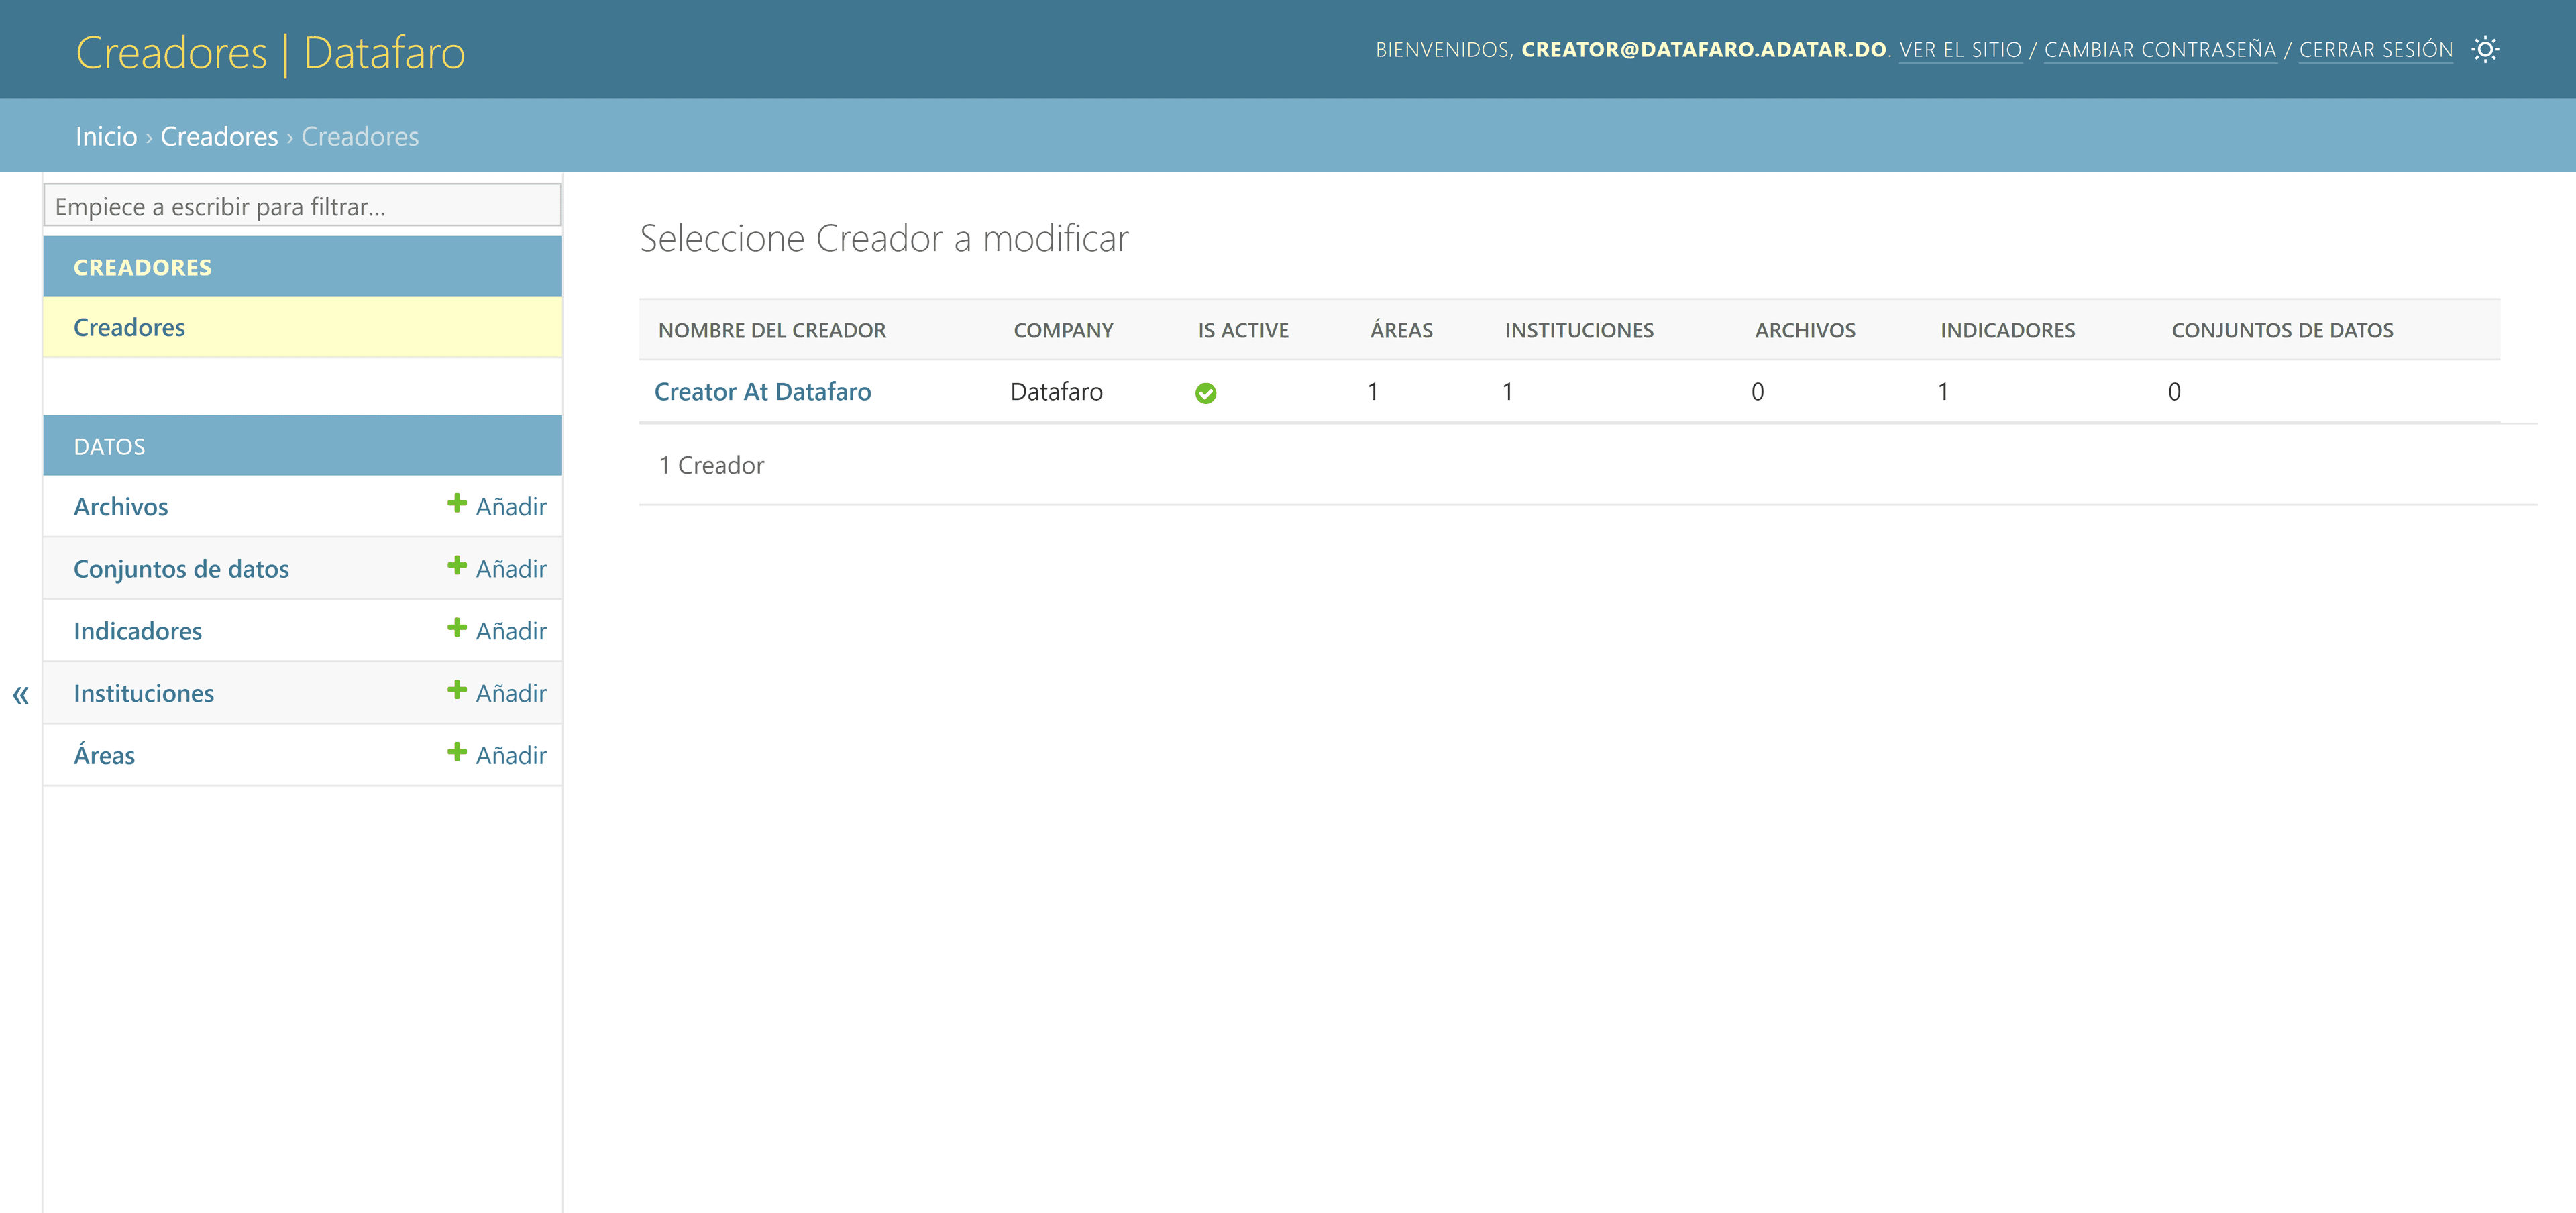Click the plus icon next to Conjuntos de datos
This screenshot has height=1213, width=2576.
click(x=457, y=566)
